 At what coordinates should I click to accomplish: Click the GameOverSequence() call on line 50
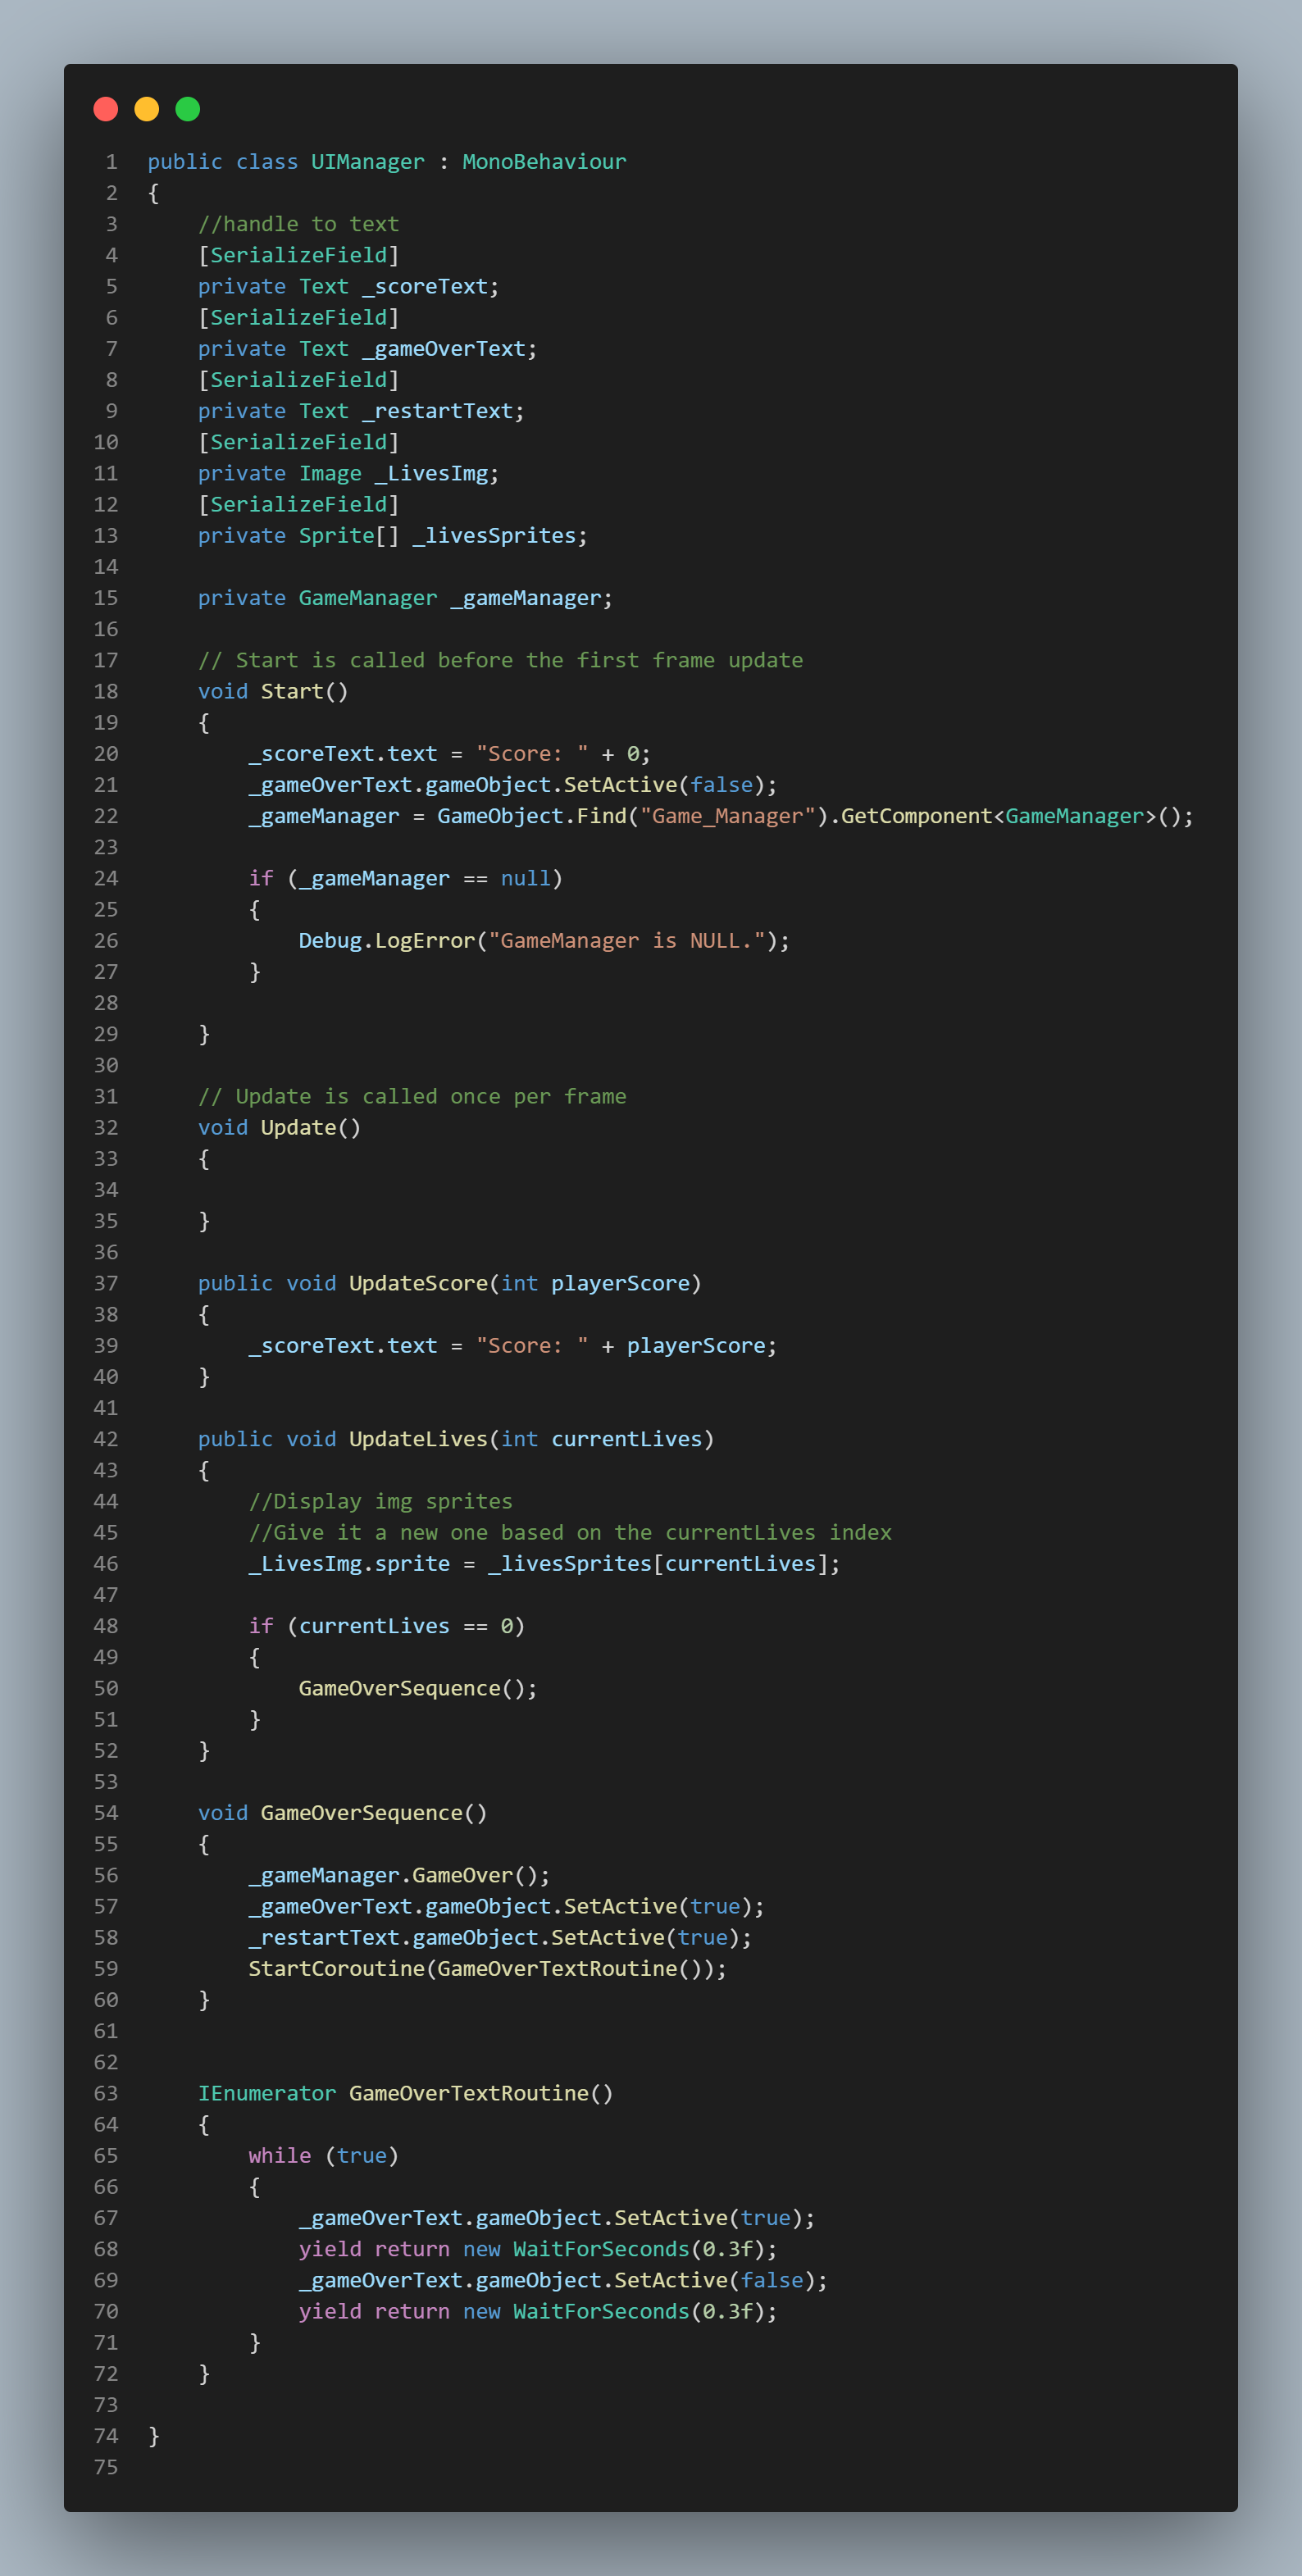coord(418,1689)
